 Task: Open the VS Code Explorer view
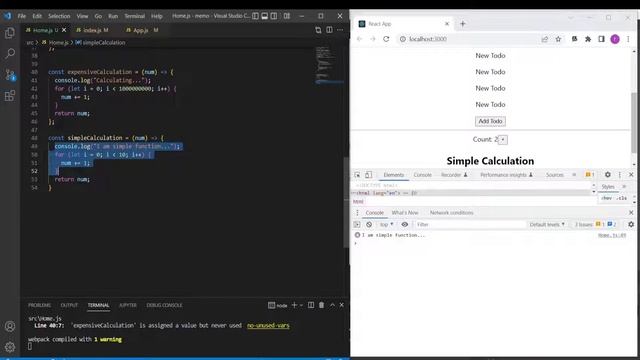[x=10, y=33]
